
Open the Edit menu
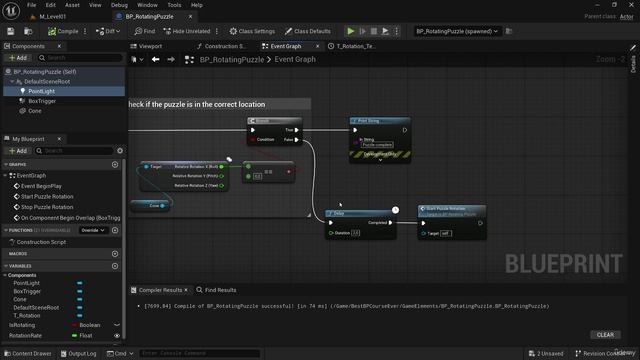51,5
